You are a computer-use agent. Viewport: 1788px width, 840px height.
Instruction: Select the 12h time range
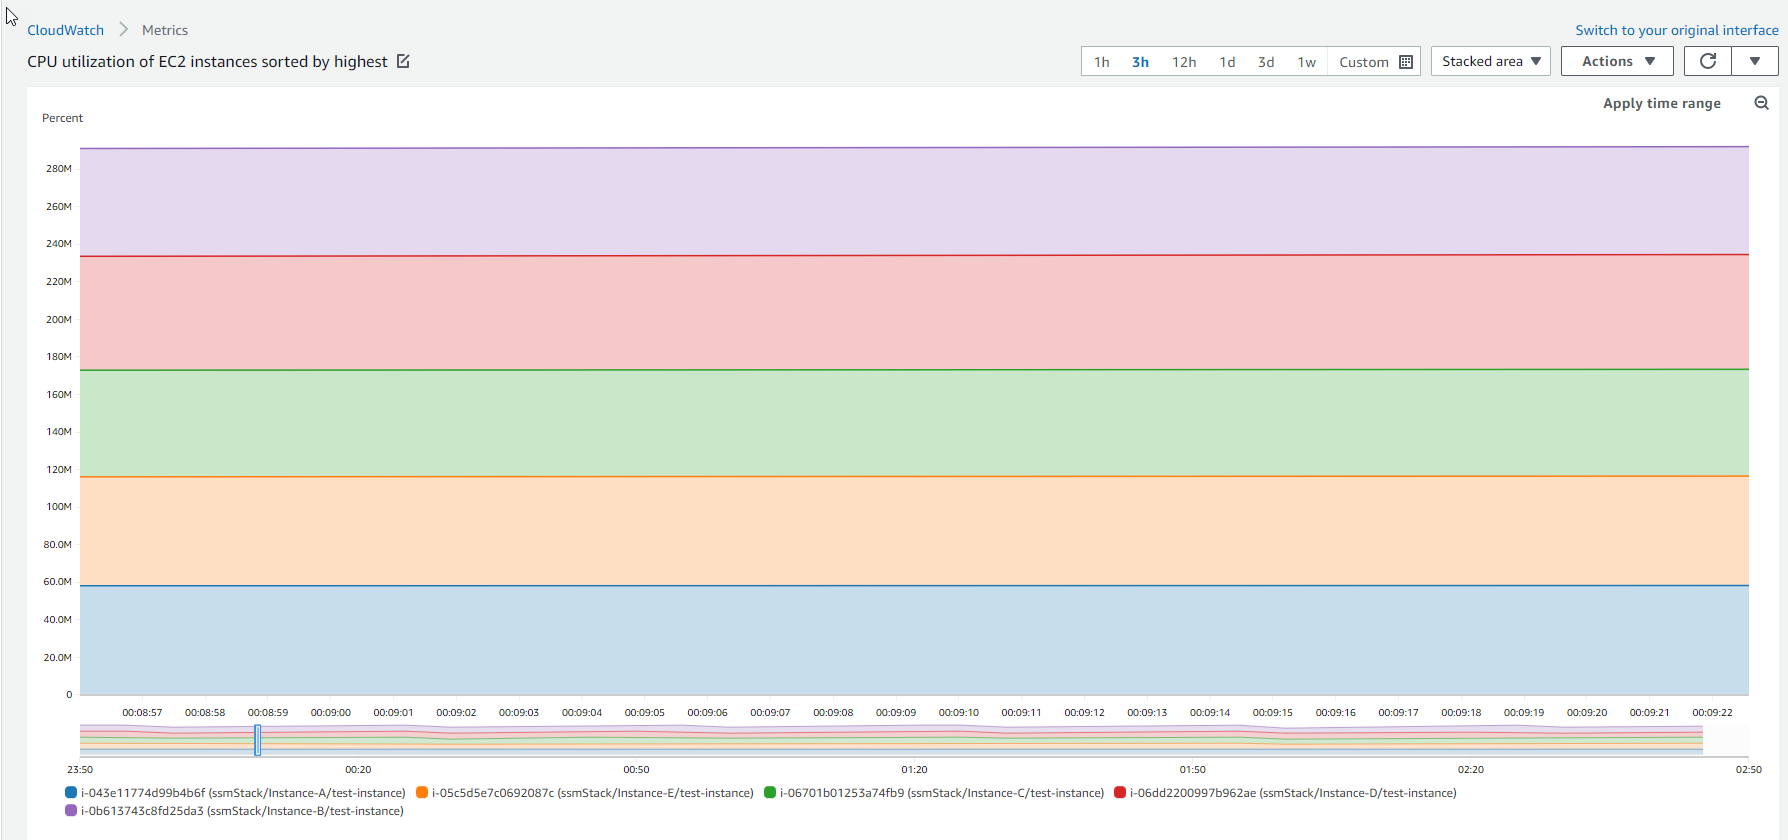coord(1184,62)
